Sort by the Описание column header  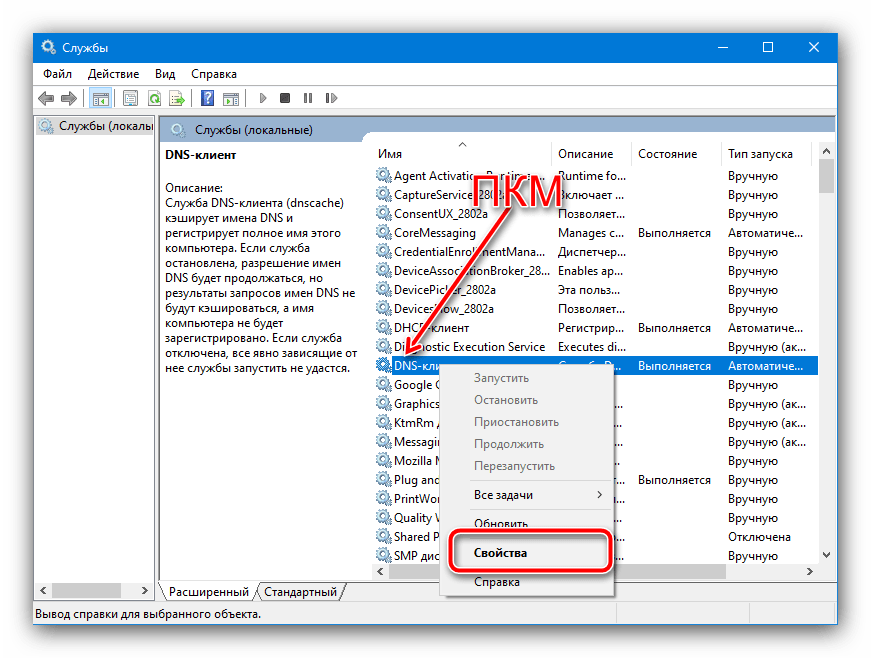click(x=592, y=154)
